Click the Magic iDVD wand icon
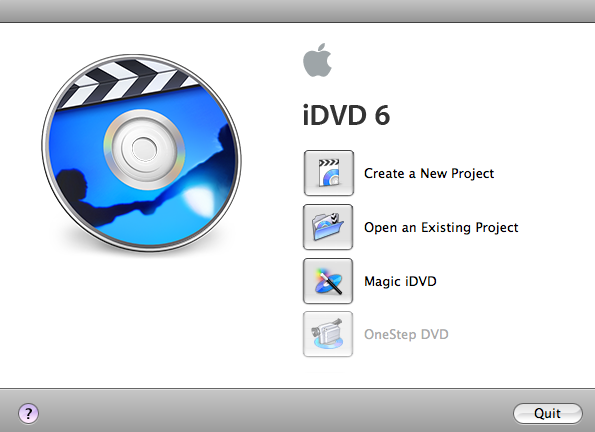Screen dimensions: 595x432 pyautogui.click(x=328, y=281)
